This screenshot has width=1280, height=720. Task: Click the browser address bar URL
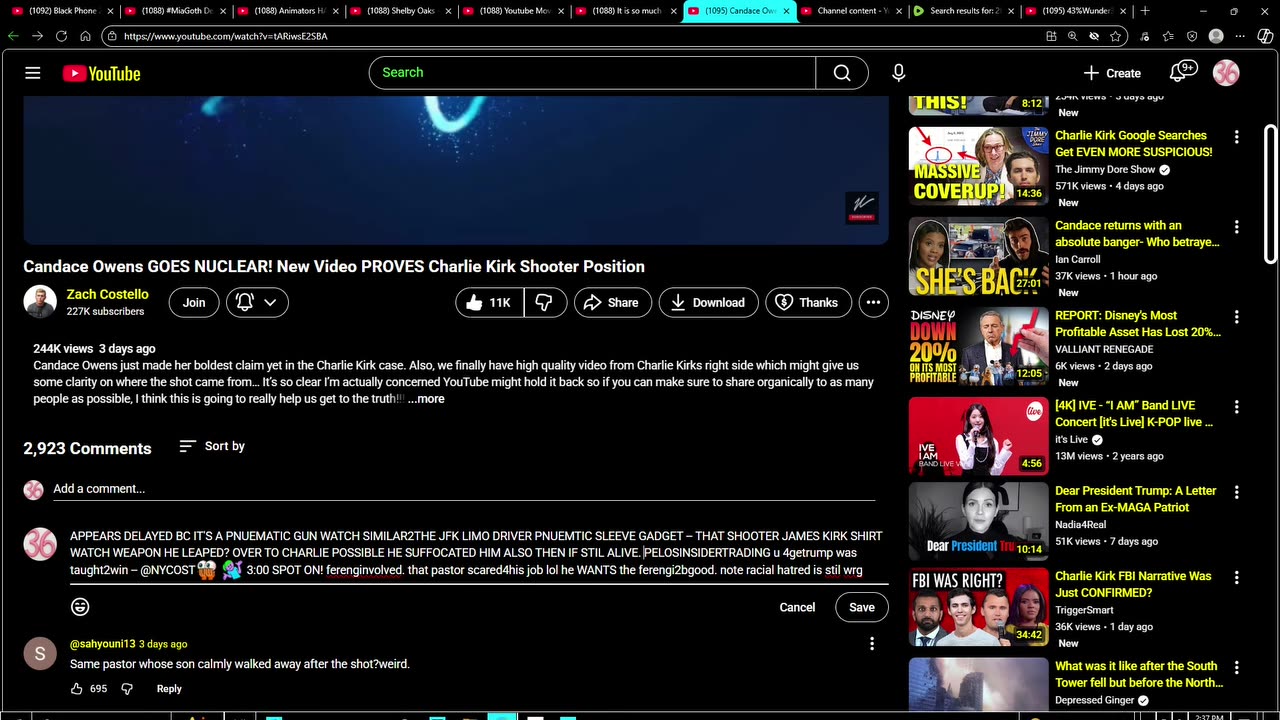tap(226, 36)
